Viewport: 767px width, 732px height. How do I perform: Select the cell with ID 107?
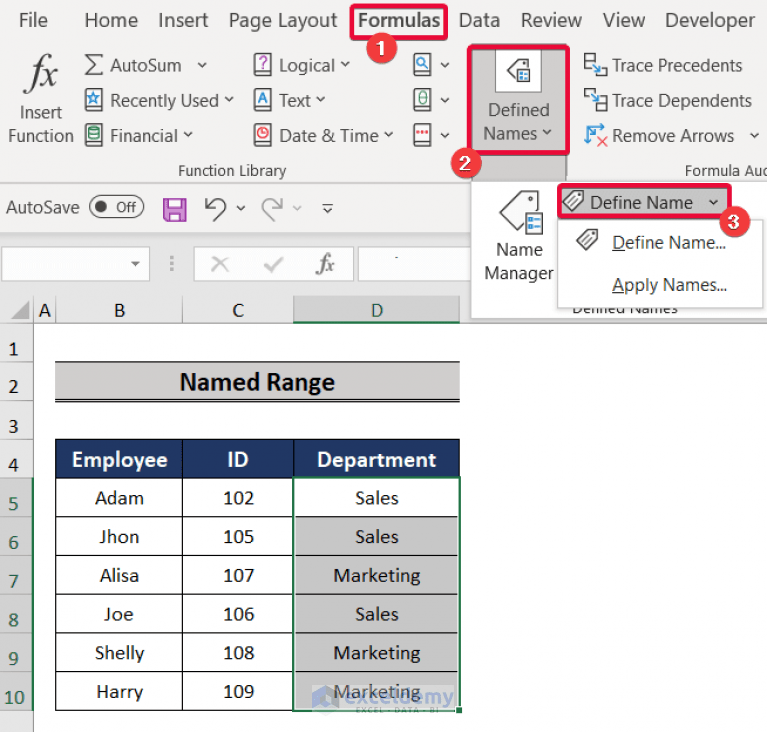[x=238, y=575]
